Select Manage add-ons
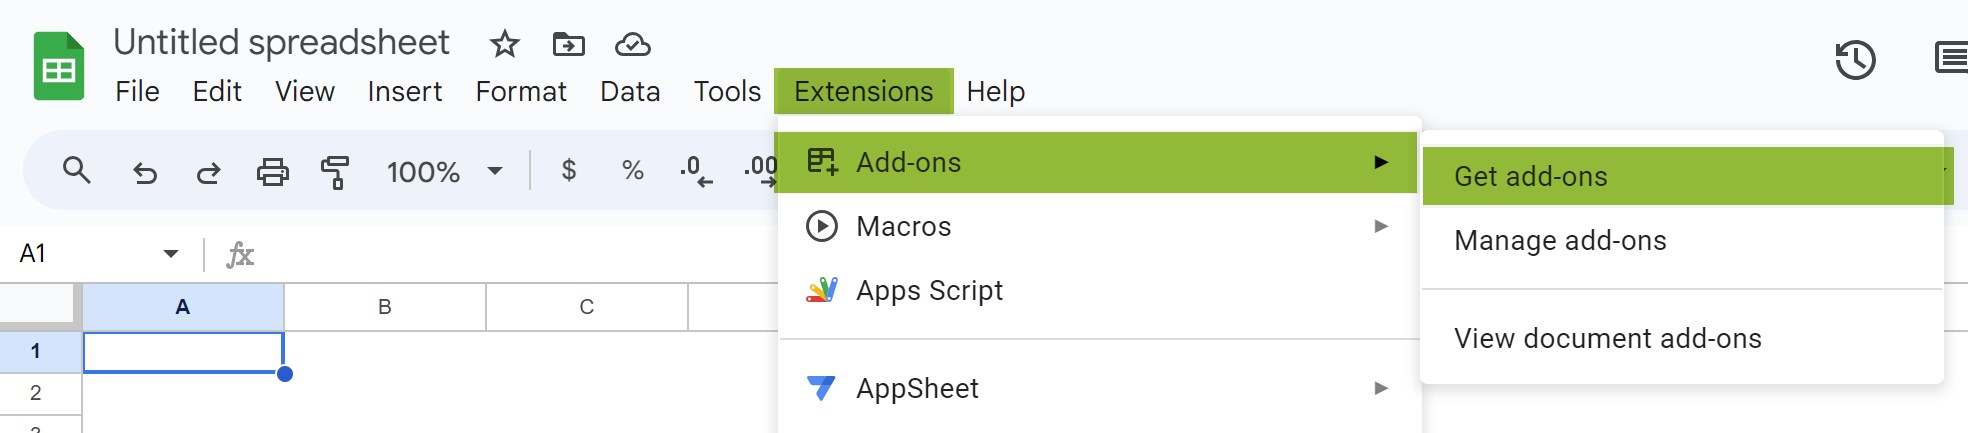The height and width of the screenshot is (433, 1968). coord(1559,241)
